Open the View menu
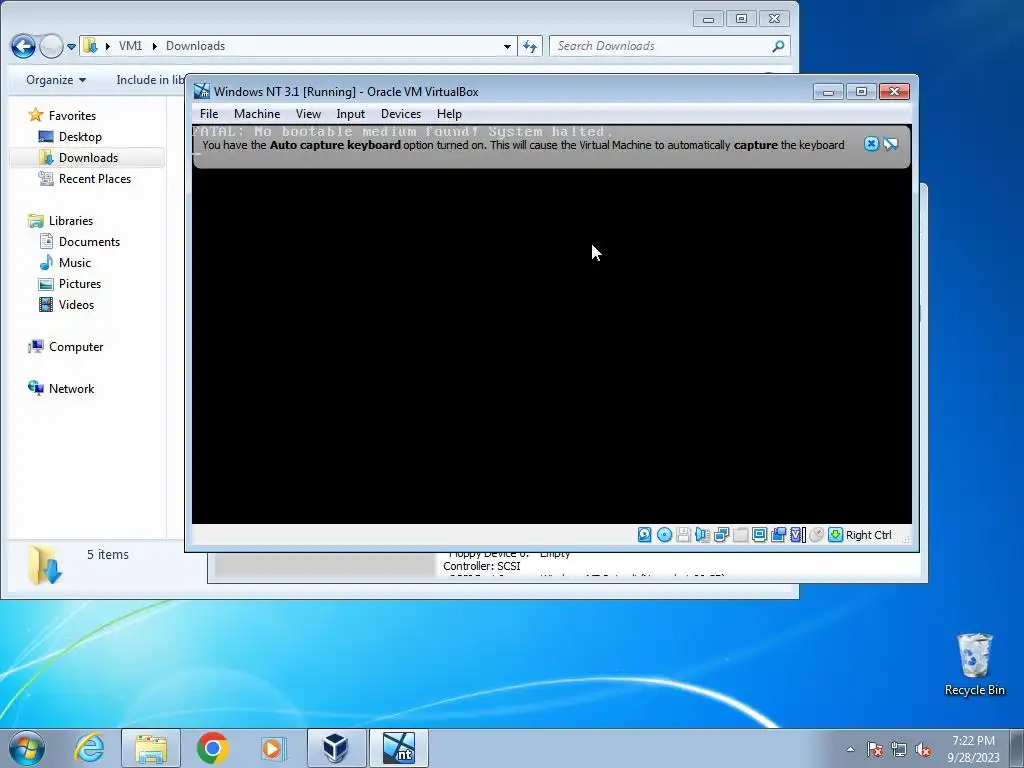The height and width of the screenshot is (768, 1024). click(x=308, y=114)
